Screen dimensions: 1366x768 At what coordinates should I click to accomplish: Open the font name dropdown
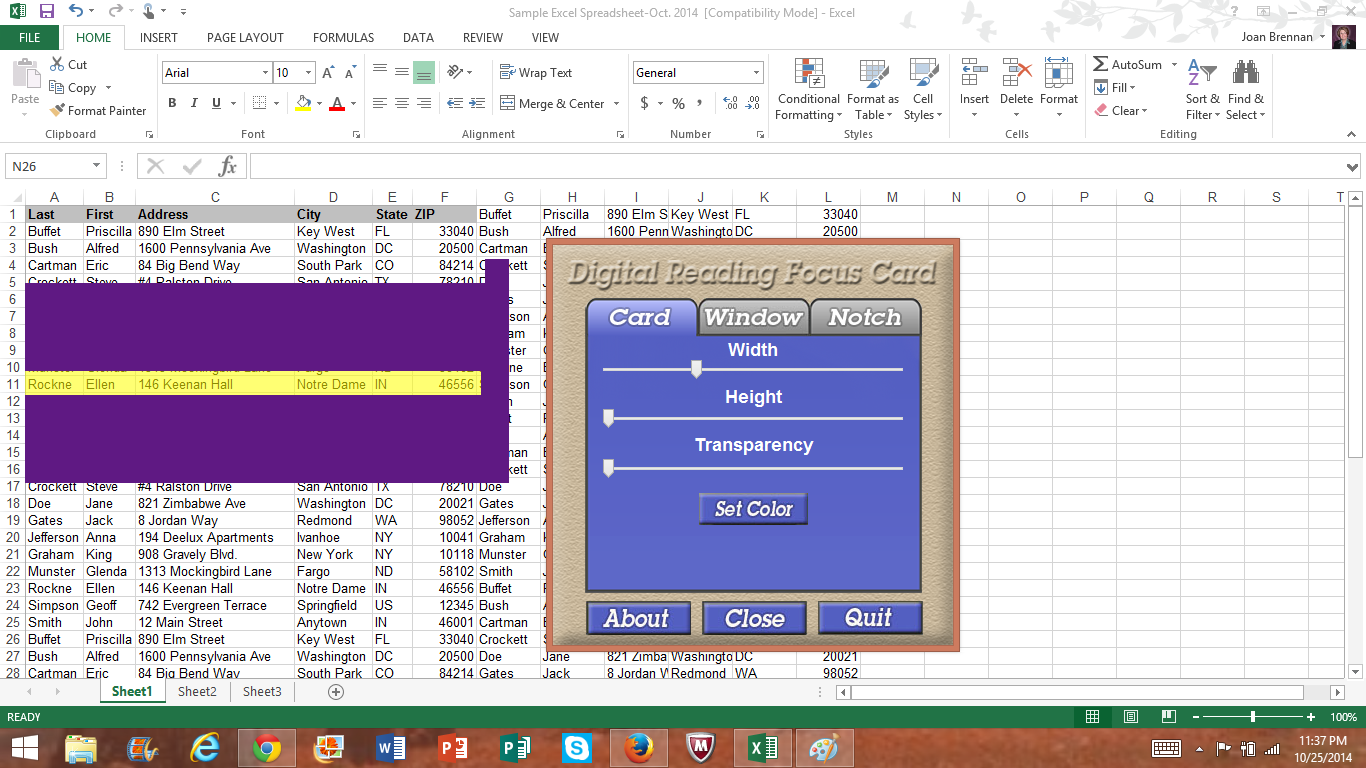[x=264, y=72]
